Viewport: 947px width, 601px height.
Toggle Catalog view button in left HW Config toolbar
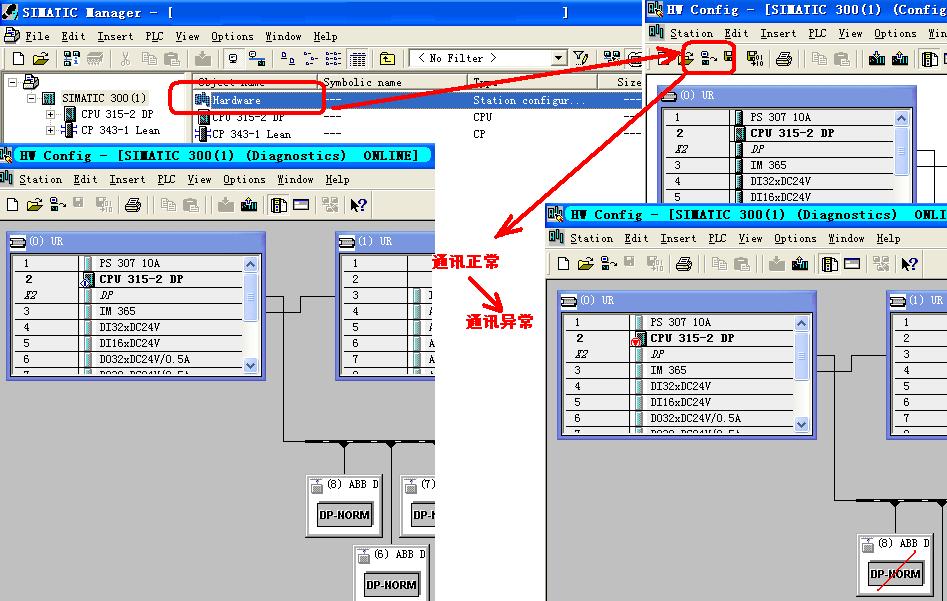pos(279,205)
